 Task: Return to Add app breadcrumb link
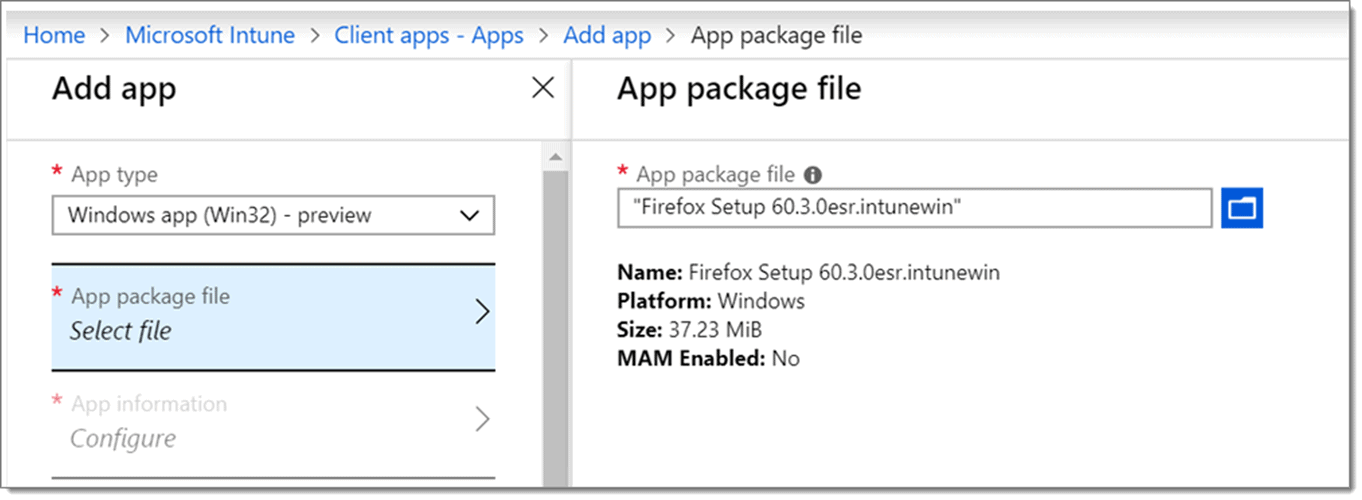607,36
